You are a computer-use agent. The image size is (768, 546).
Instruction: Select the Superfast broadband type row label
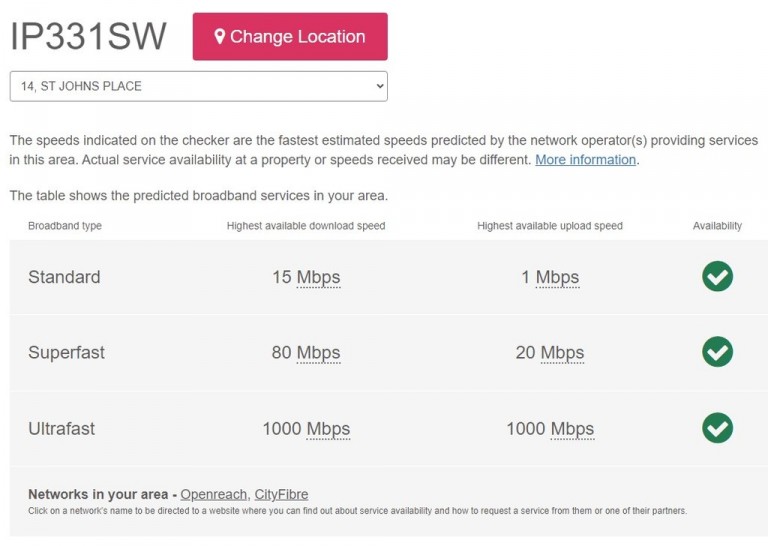[x=66, y=353]
